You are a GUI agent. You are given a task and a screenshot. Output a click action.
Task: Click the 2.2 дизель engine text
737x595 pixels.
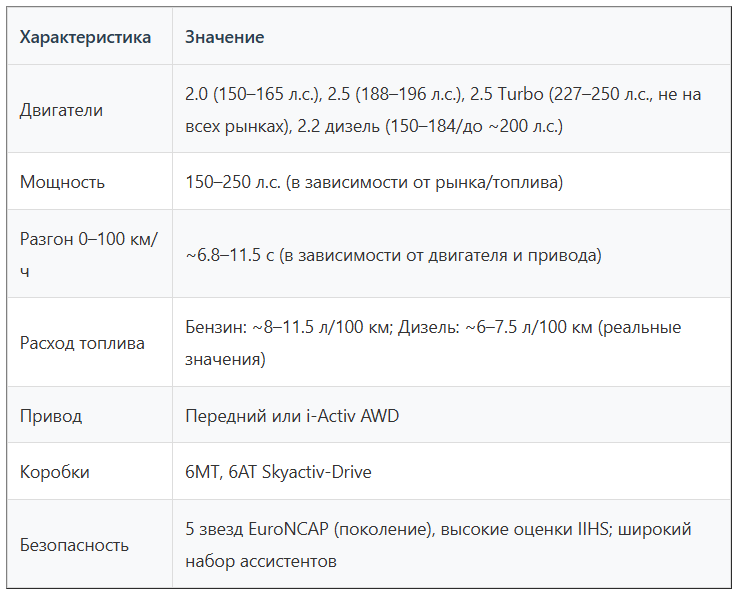[x=338, y=126]
